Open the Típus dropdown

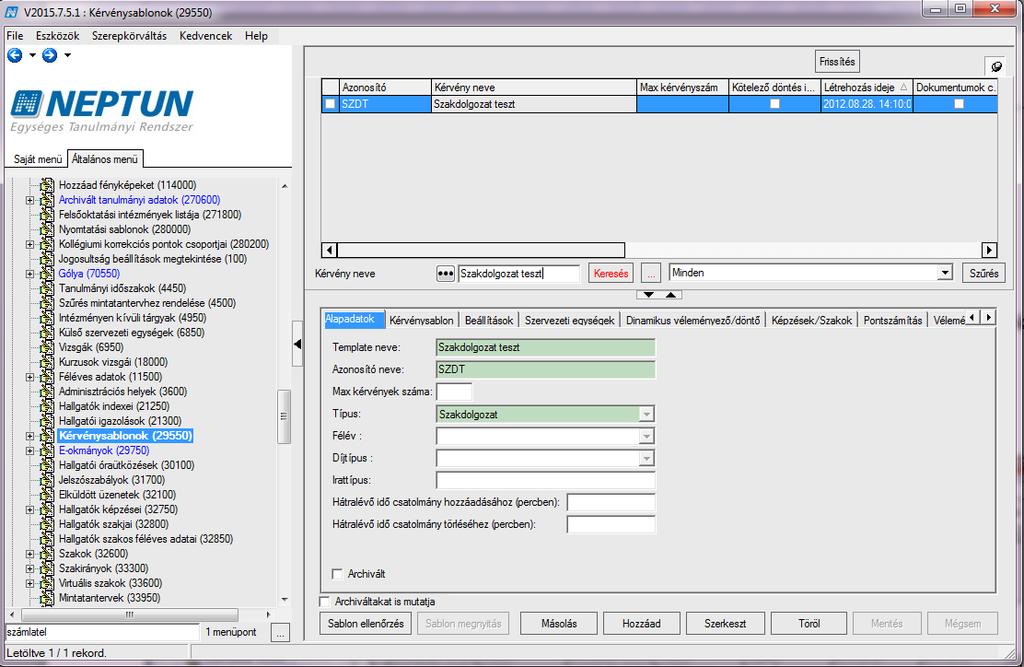647,414
